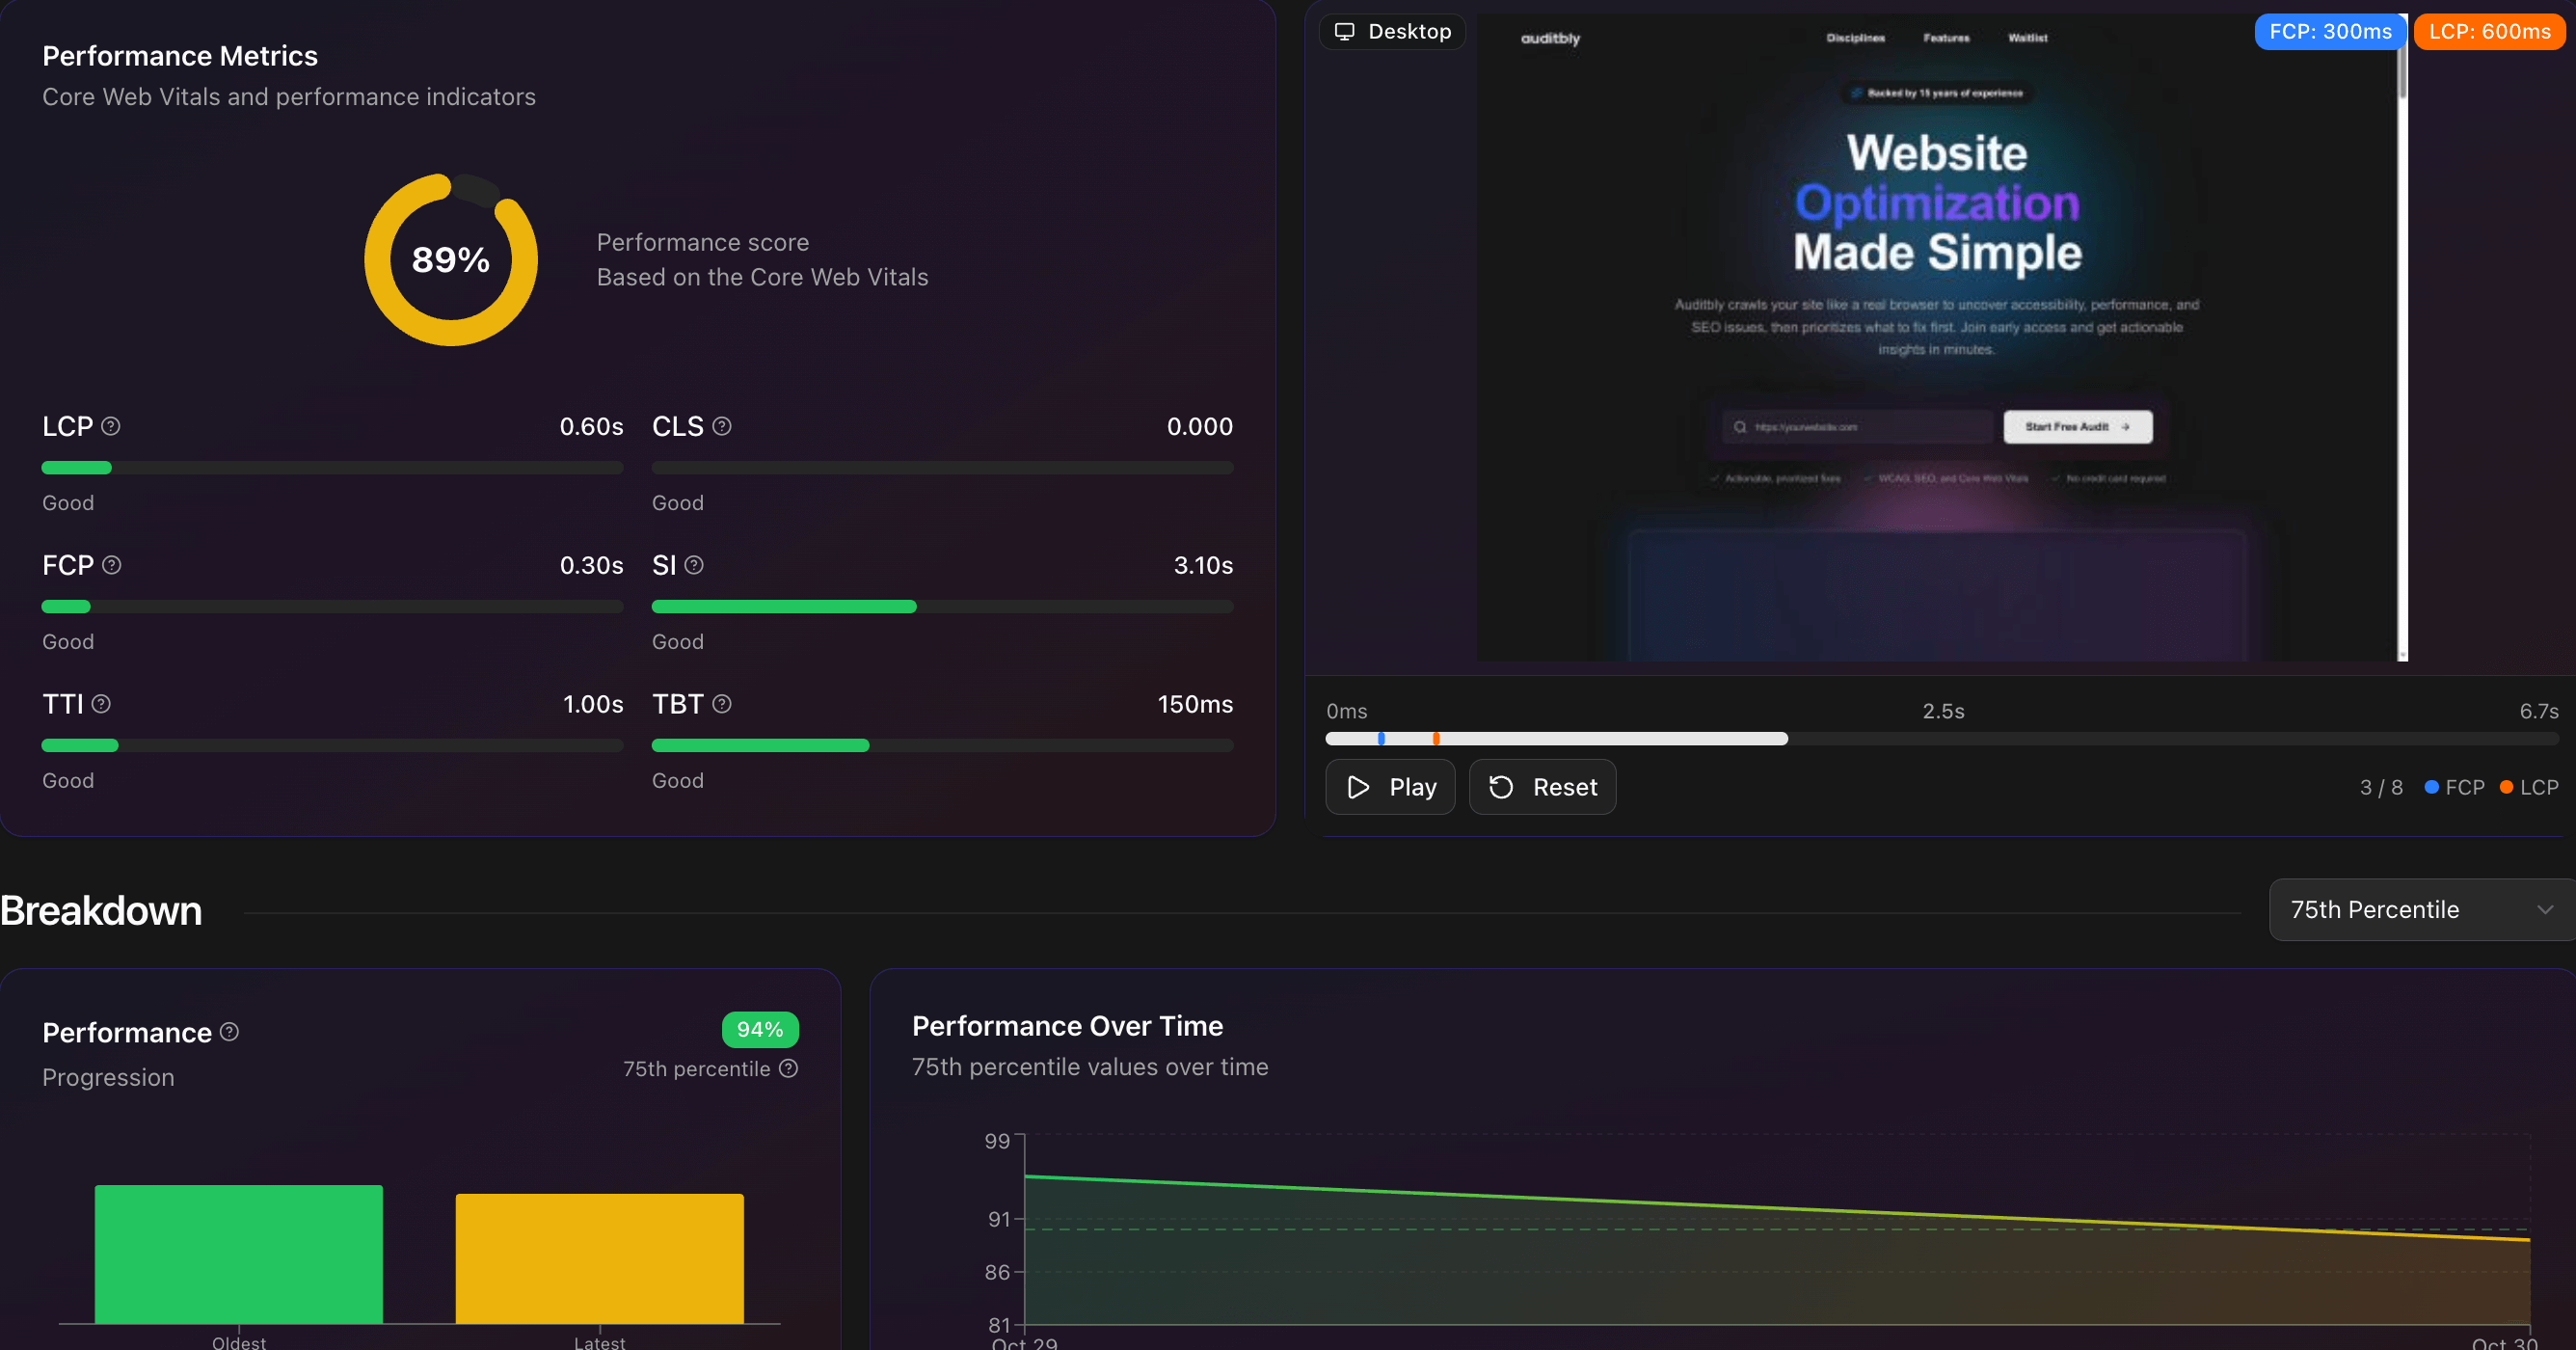Open the TBT help tooltip
The width and height of the screenshot is (2576, 1350).
click(x=723, y=704)
